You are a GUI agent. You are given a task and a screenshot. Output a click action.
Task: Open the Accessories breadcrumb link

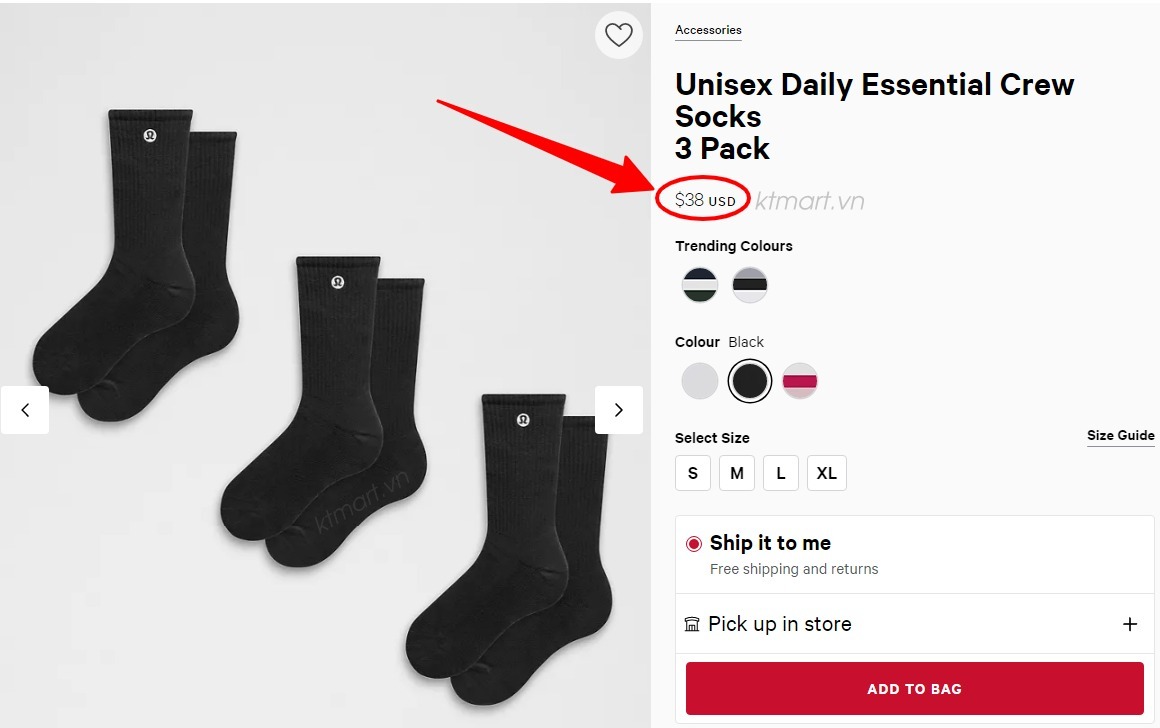[708, 30]
